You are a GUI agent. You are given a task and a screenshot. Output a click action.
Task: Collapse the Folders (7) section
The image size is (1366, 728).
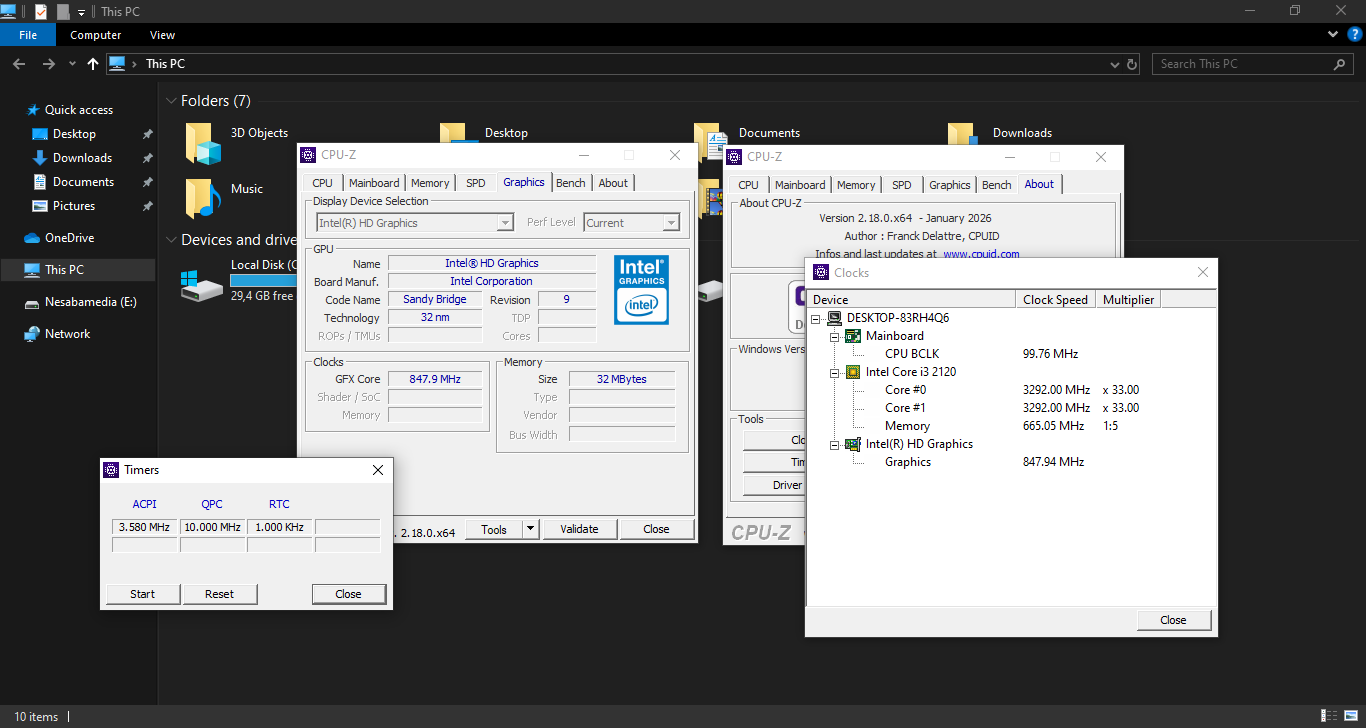point(171,101)
